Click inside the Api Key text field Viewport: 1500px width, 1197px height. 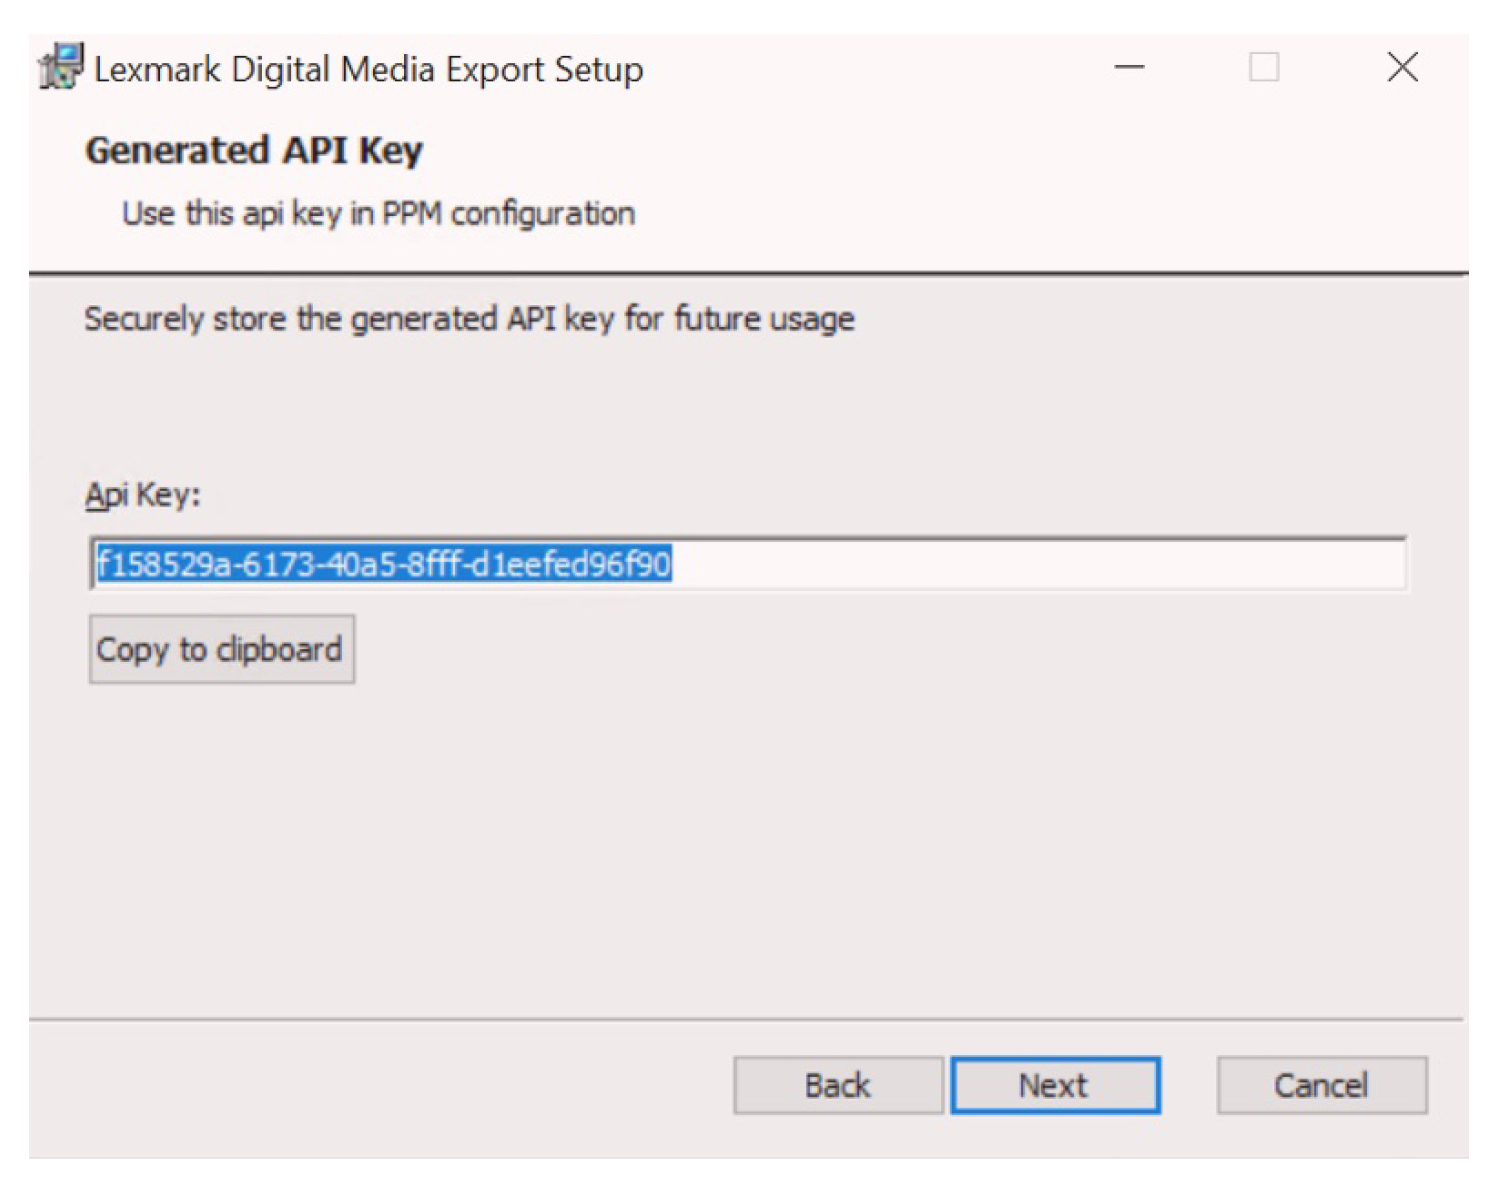748,564
